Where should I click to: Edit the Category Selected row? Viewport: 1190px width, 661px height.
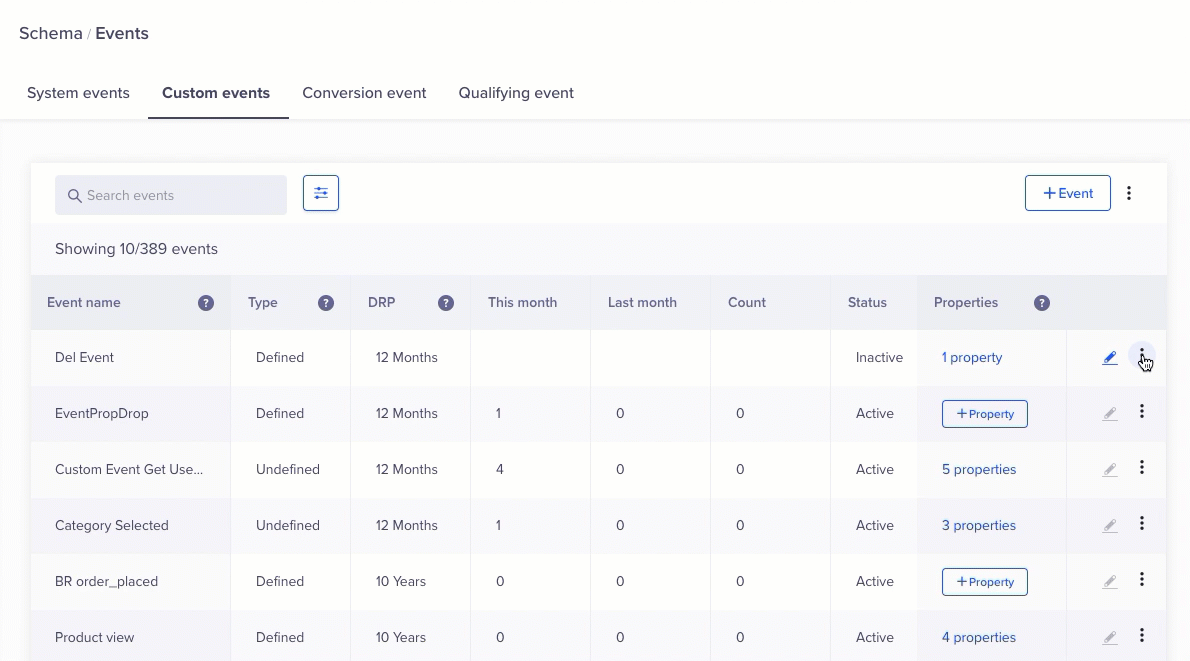point(1110,525)
